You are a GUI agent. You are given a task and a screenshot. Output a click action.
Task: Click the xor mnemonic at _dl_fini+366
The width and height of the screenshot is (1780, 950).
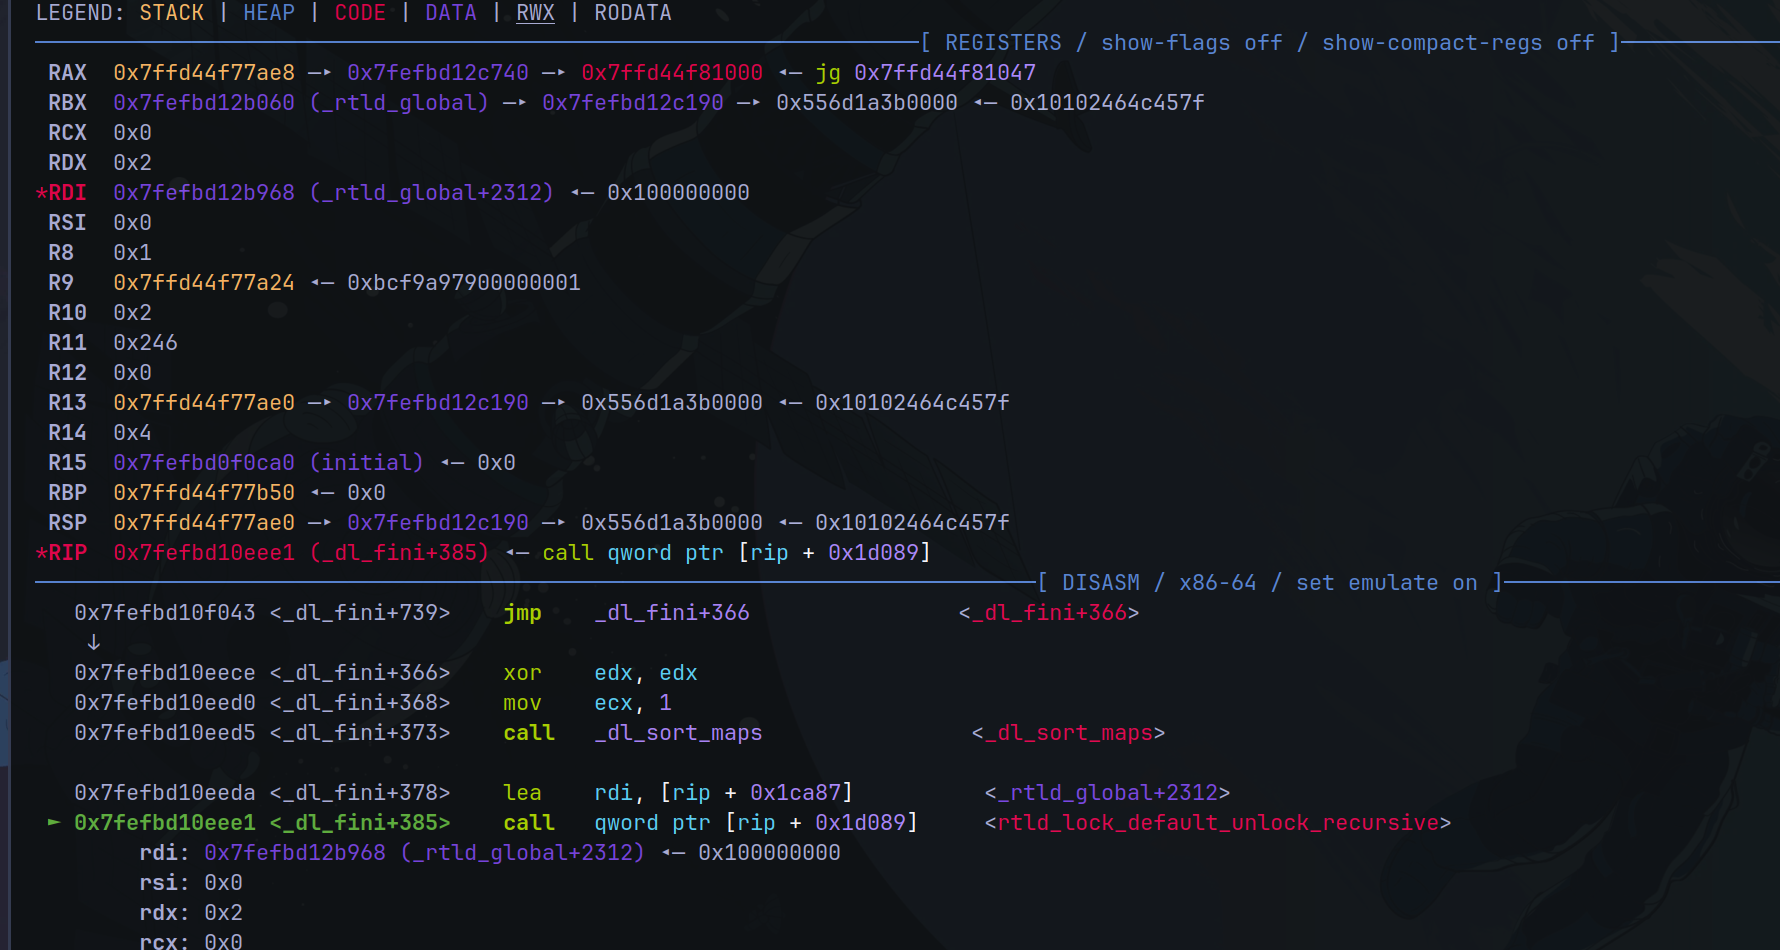(x=522, y=673)
